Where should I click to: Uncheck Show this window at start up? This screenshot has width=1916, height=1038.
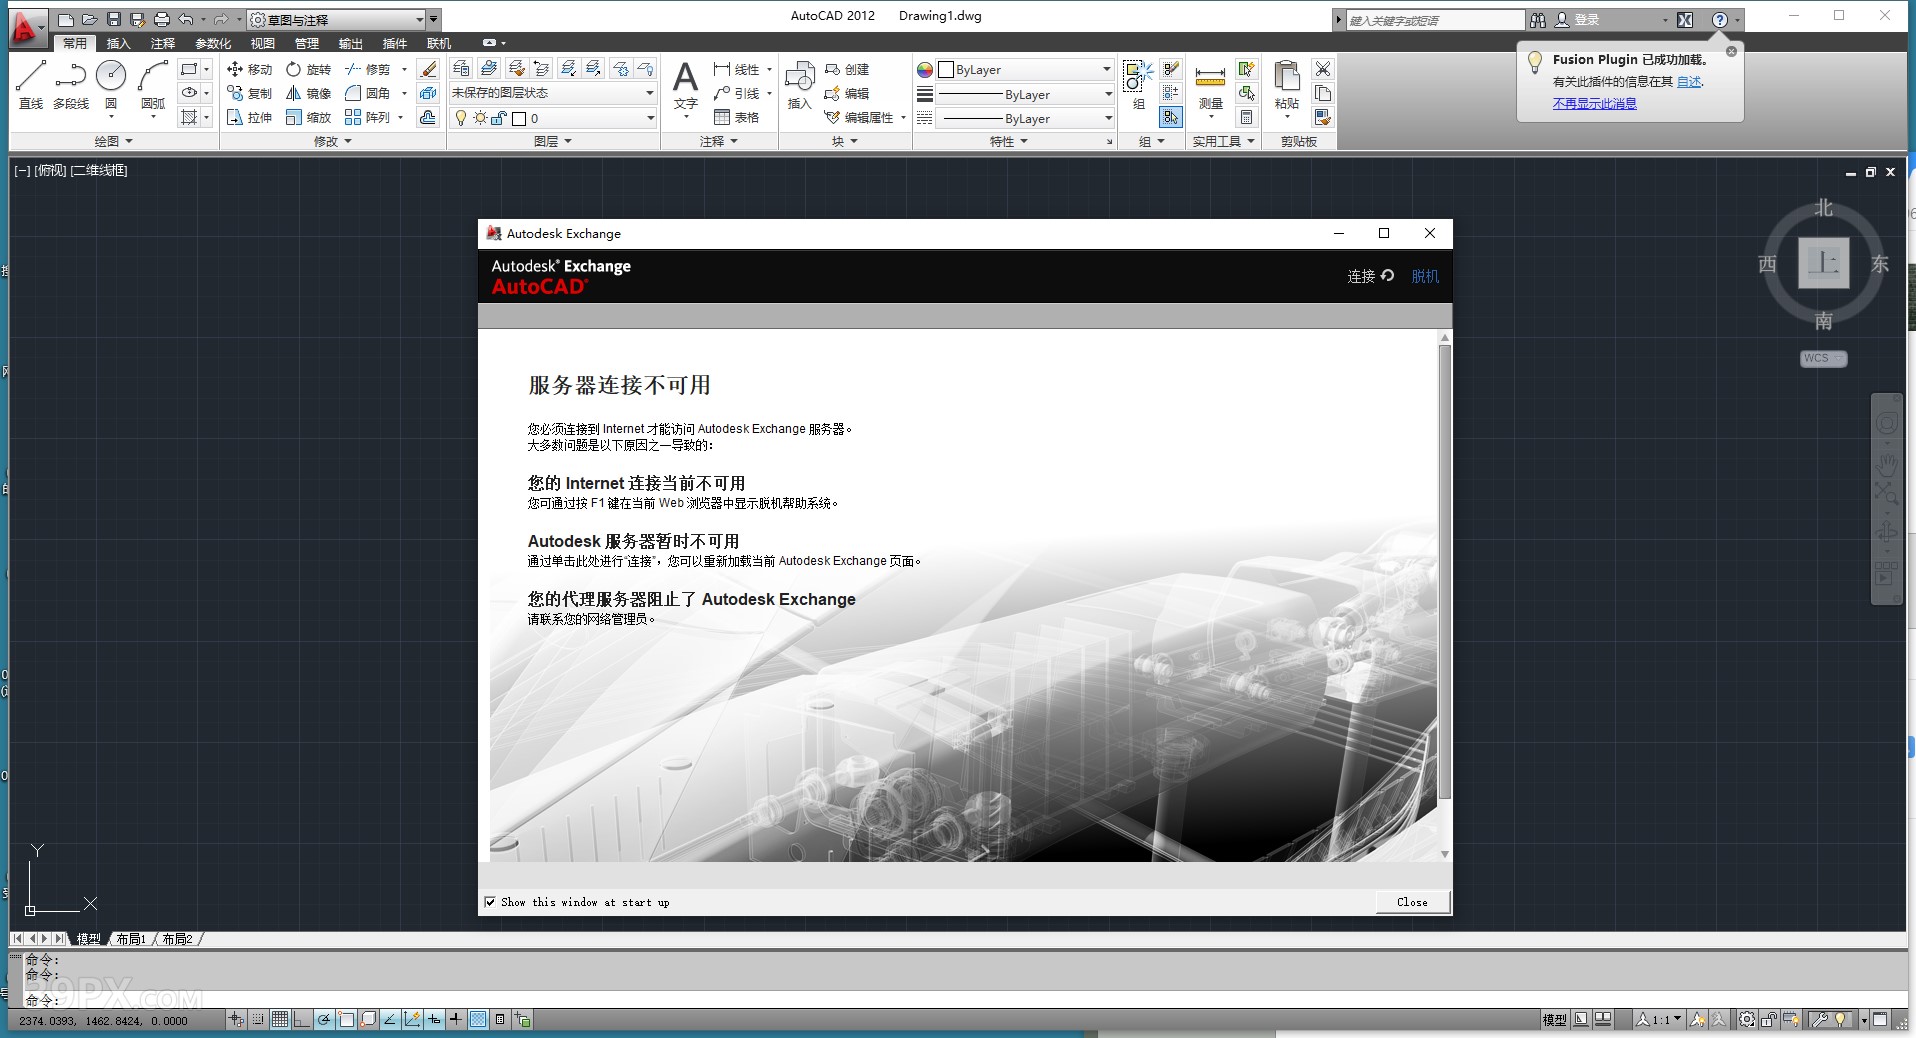pos(490,901)
